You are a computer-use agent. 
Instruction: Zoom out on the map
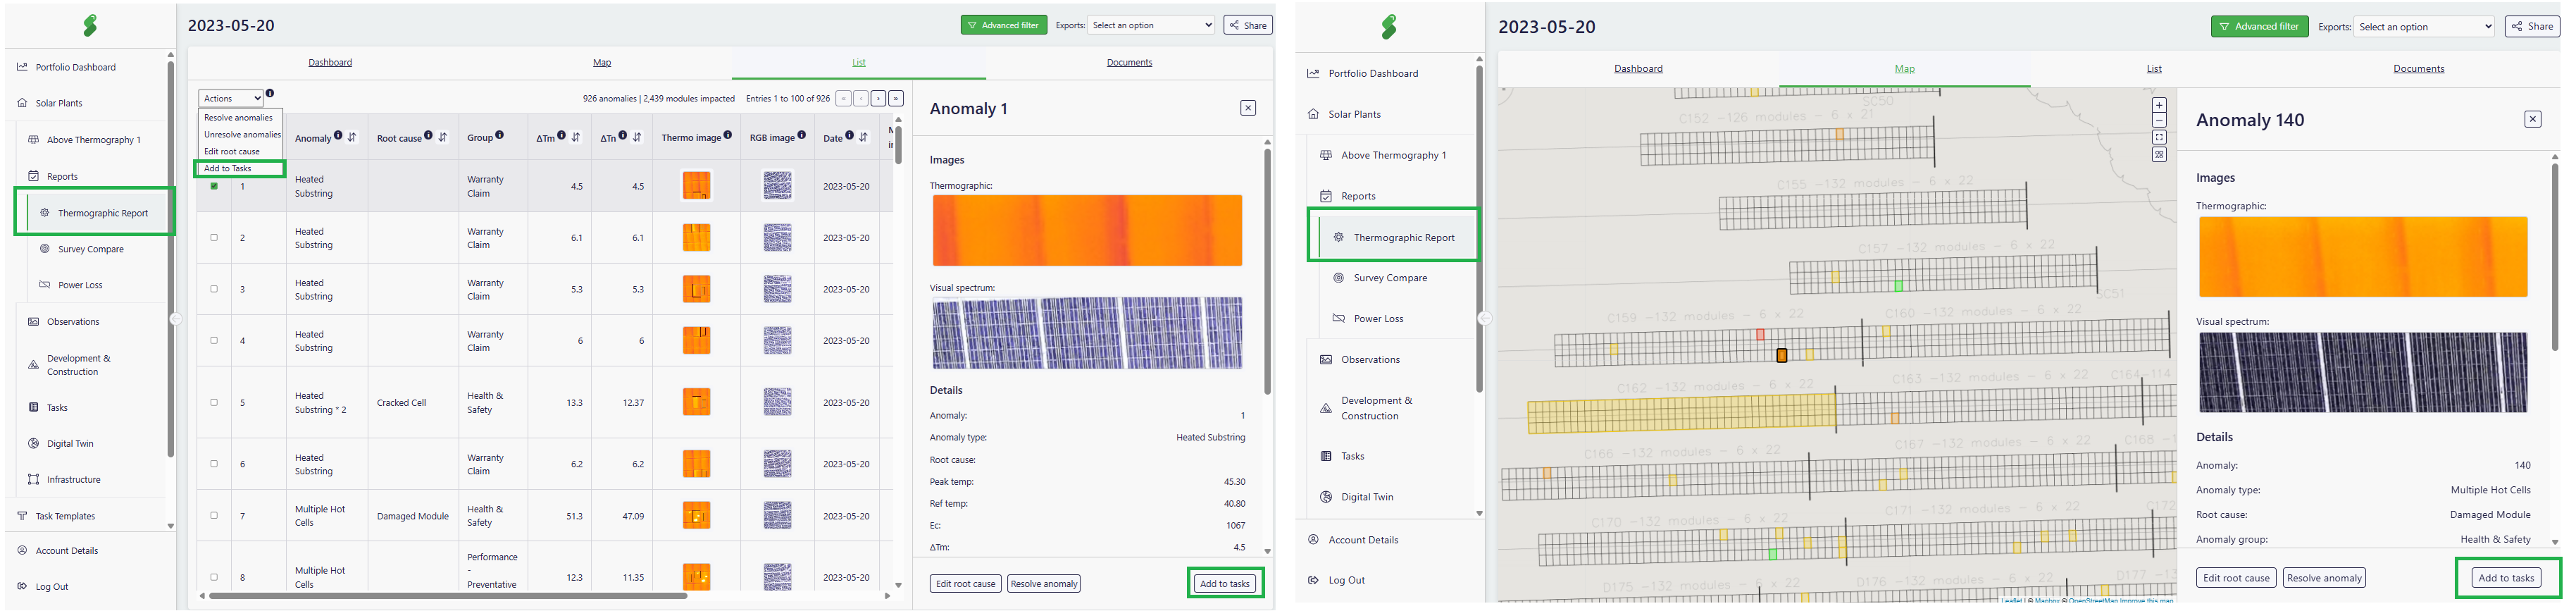coord(2159,120)
